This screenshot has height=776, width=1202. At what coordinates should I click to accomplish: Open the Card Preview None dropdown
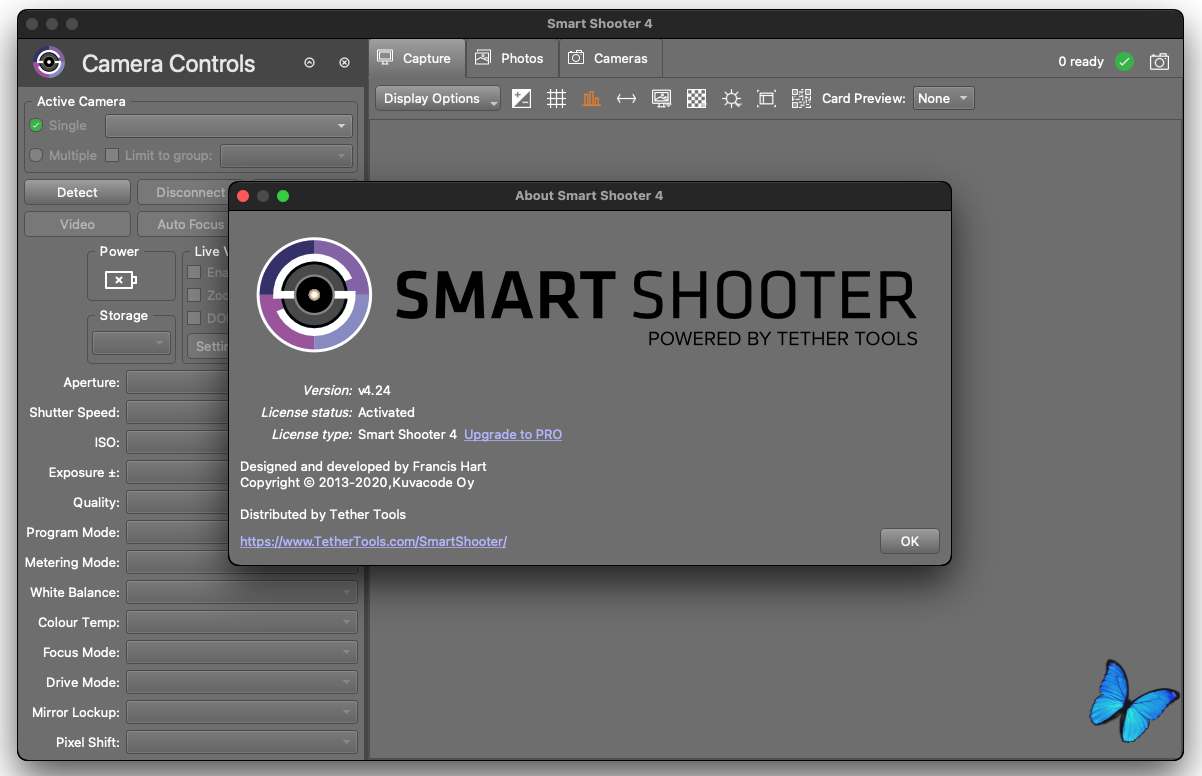[x=944, y=98]
